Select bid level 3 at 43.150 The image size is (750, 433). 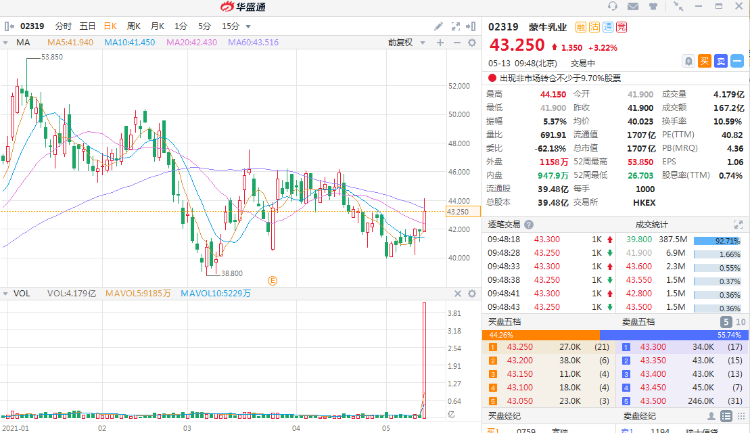pos(549,374)
